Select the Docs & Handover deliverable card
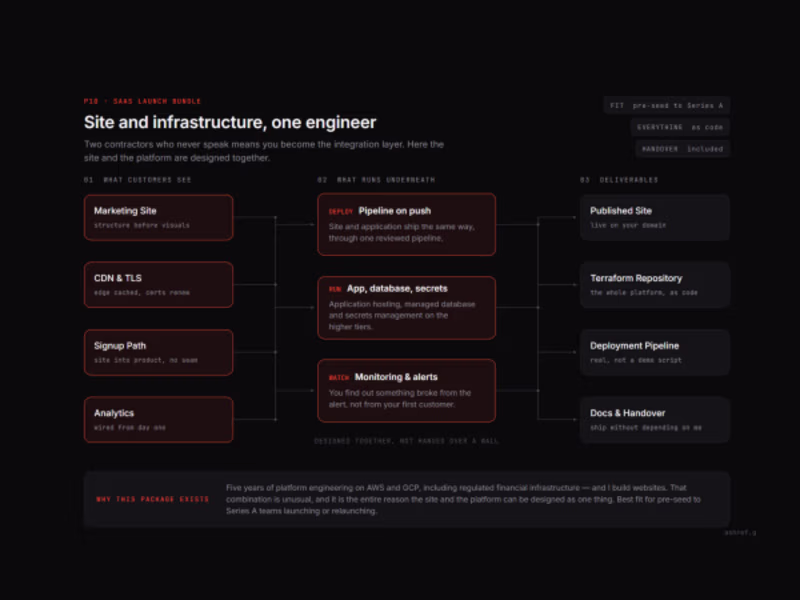 coord(655,419)
